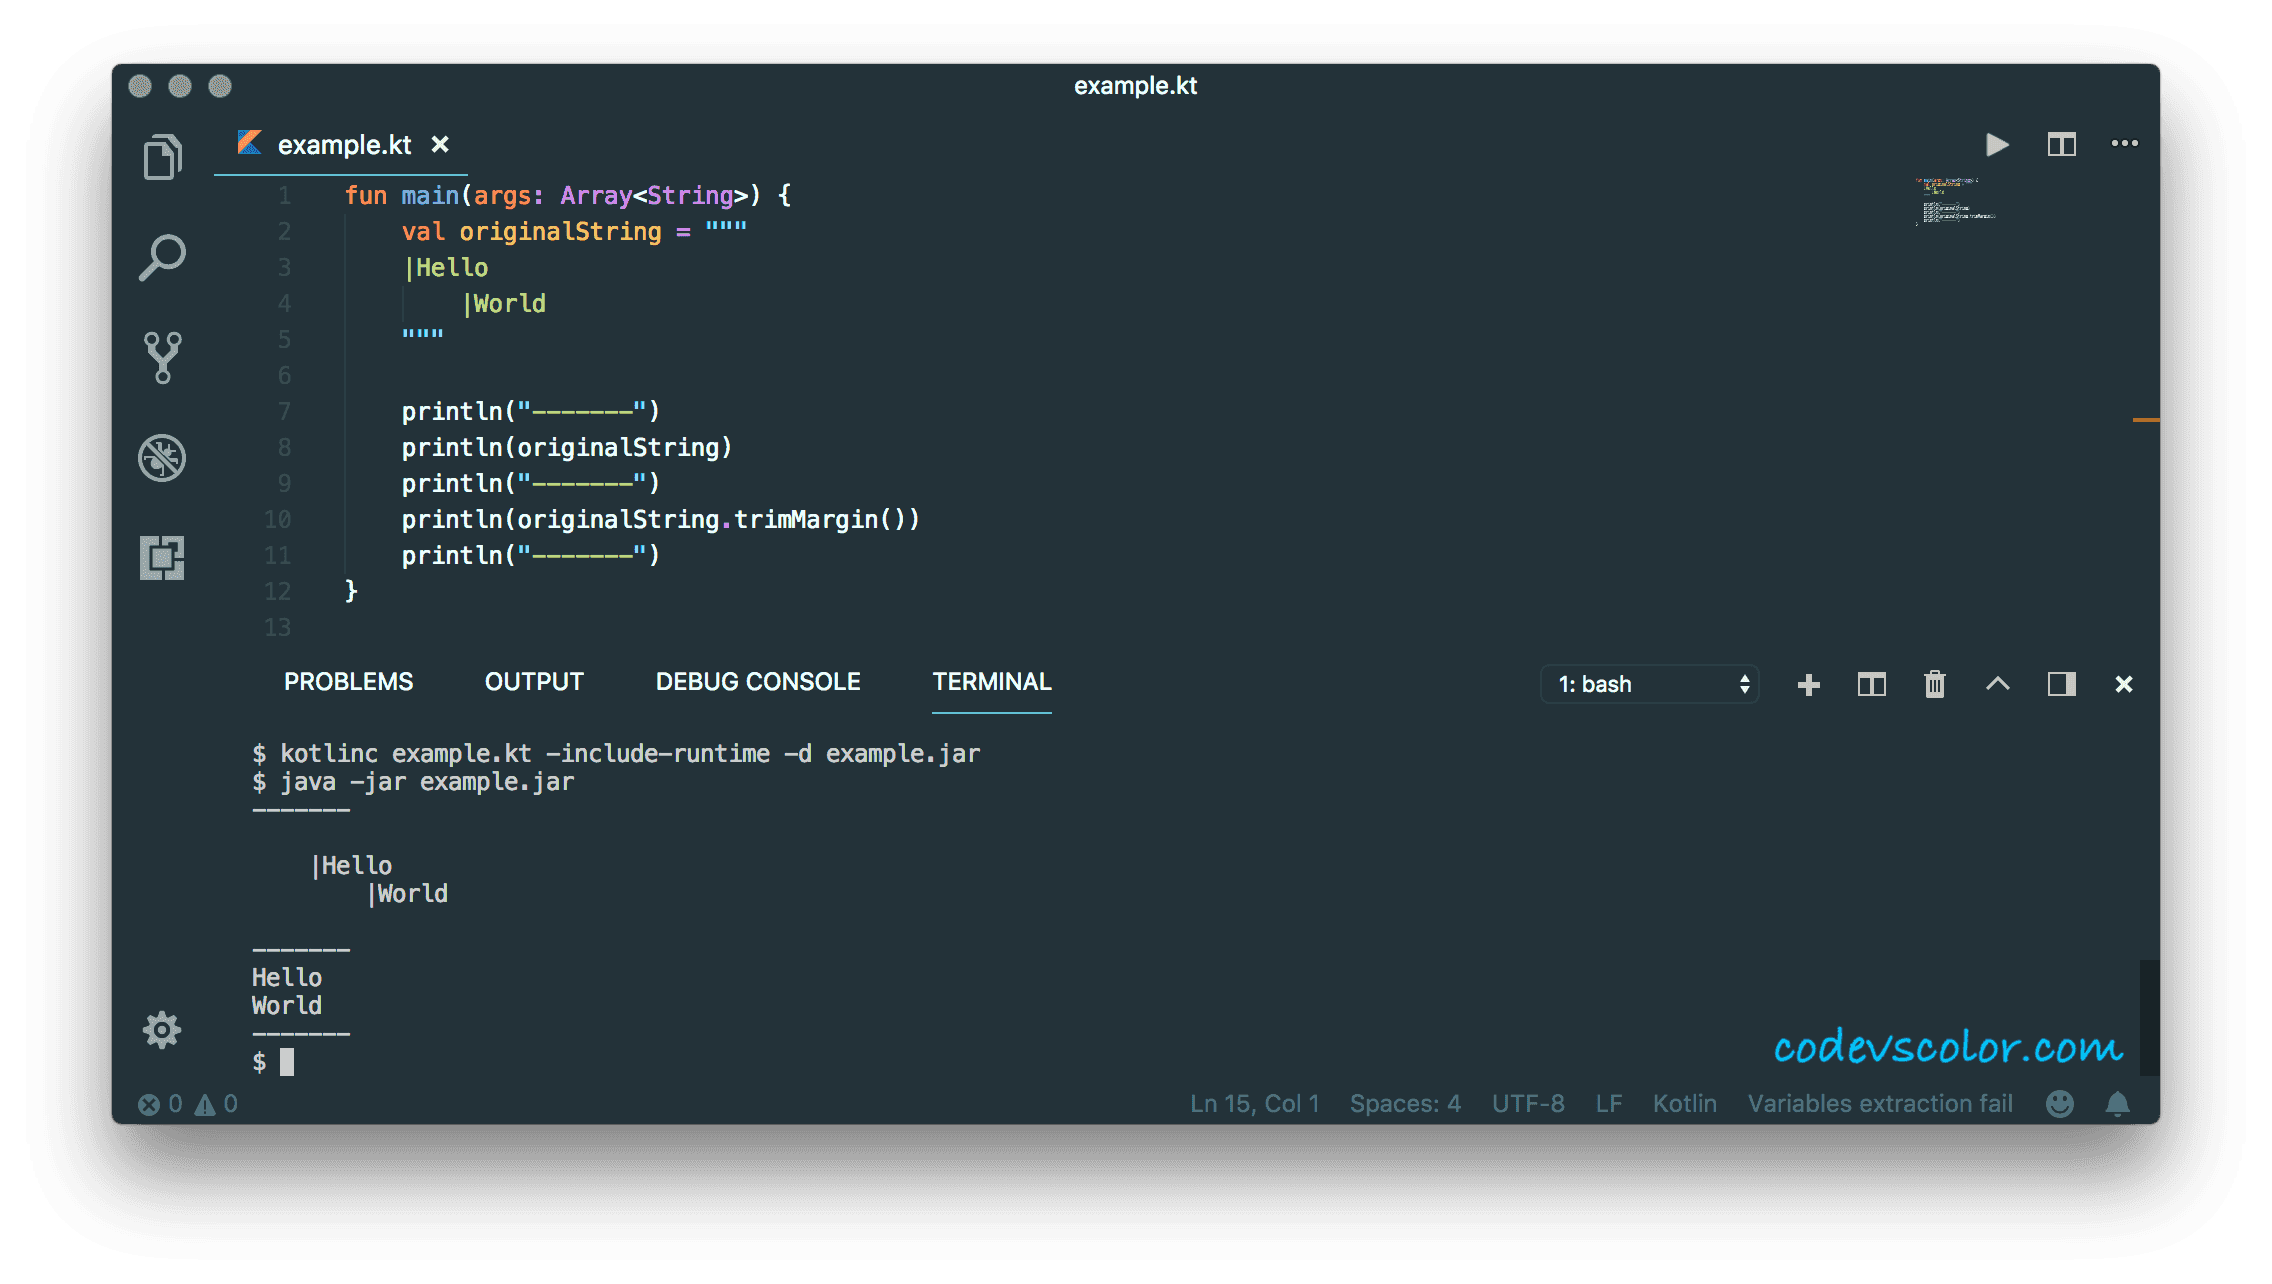This screenshot has width=2272, height=1284.
Task: Add a new terminal instance
Action: click(x=1808, y=684)
